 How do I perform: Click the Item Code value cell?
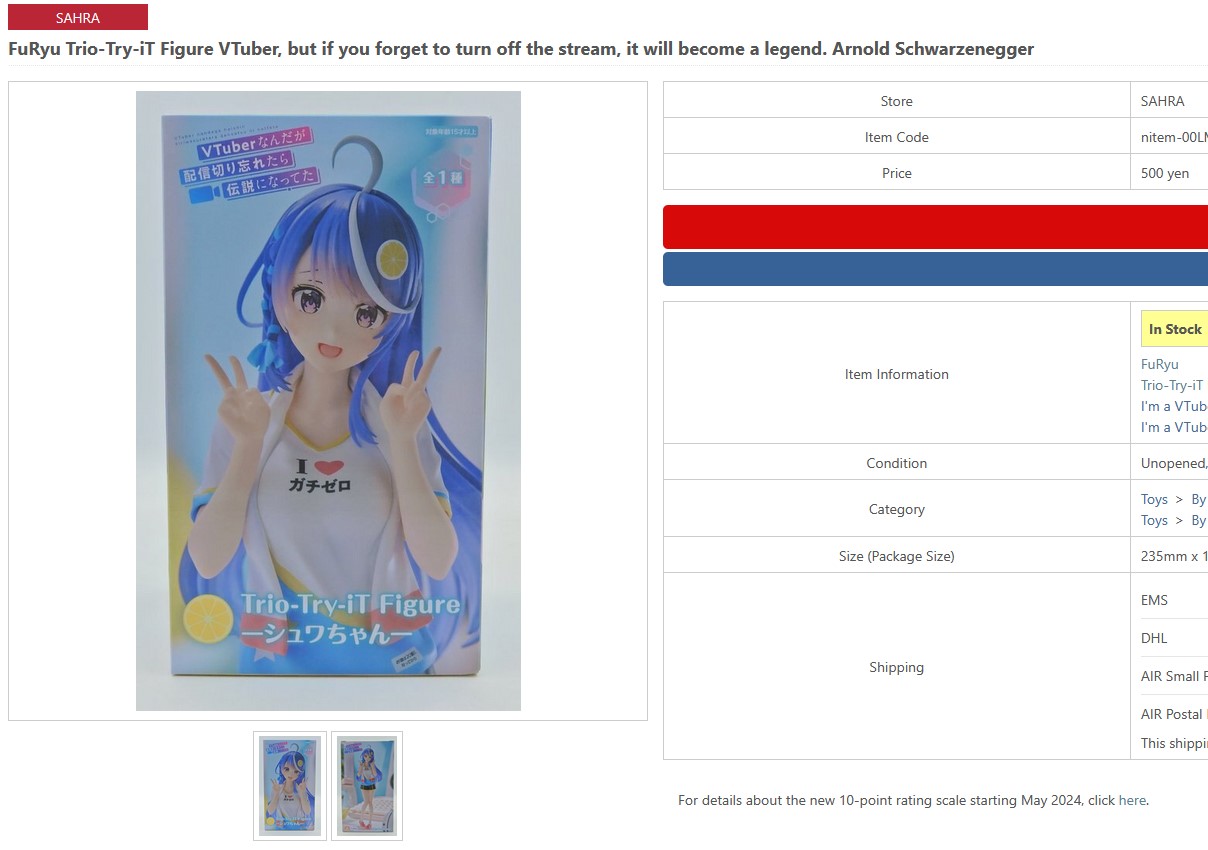pyautogui.click(x=1169, y=137)
